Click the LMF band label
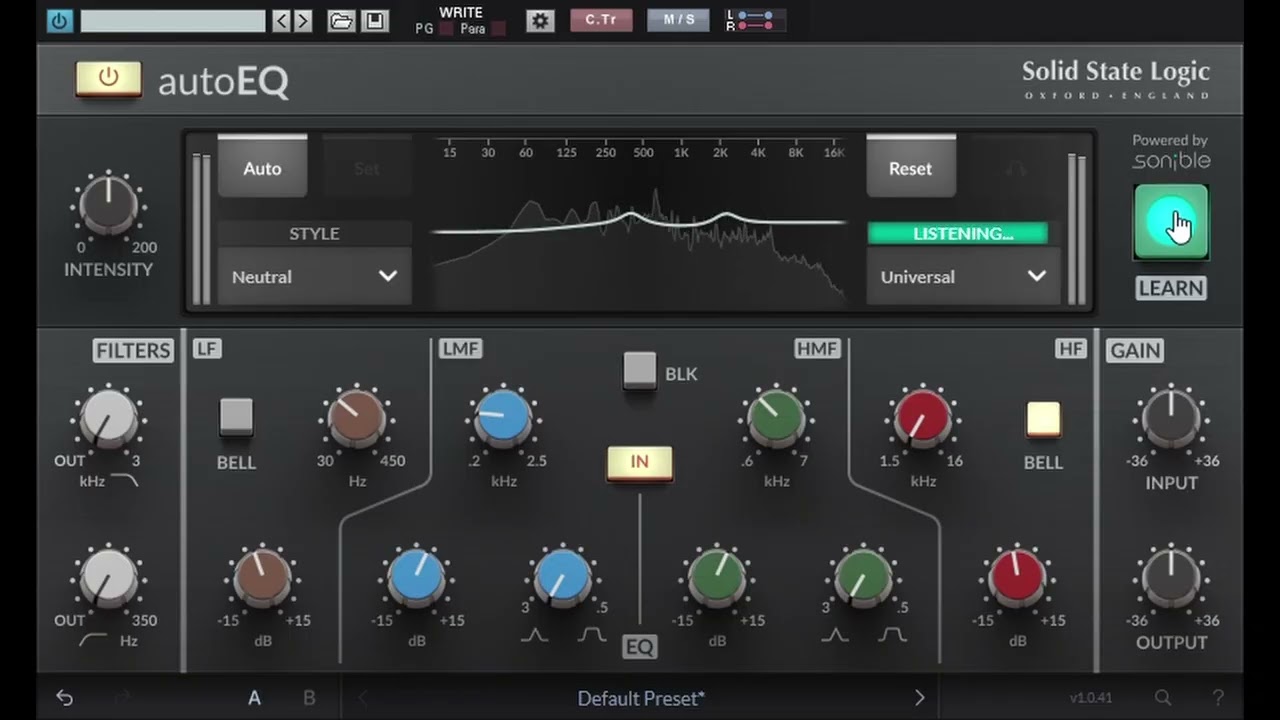Viewport: 1280px width, 720px height. pyautogui.click(x=460, y=348)
